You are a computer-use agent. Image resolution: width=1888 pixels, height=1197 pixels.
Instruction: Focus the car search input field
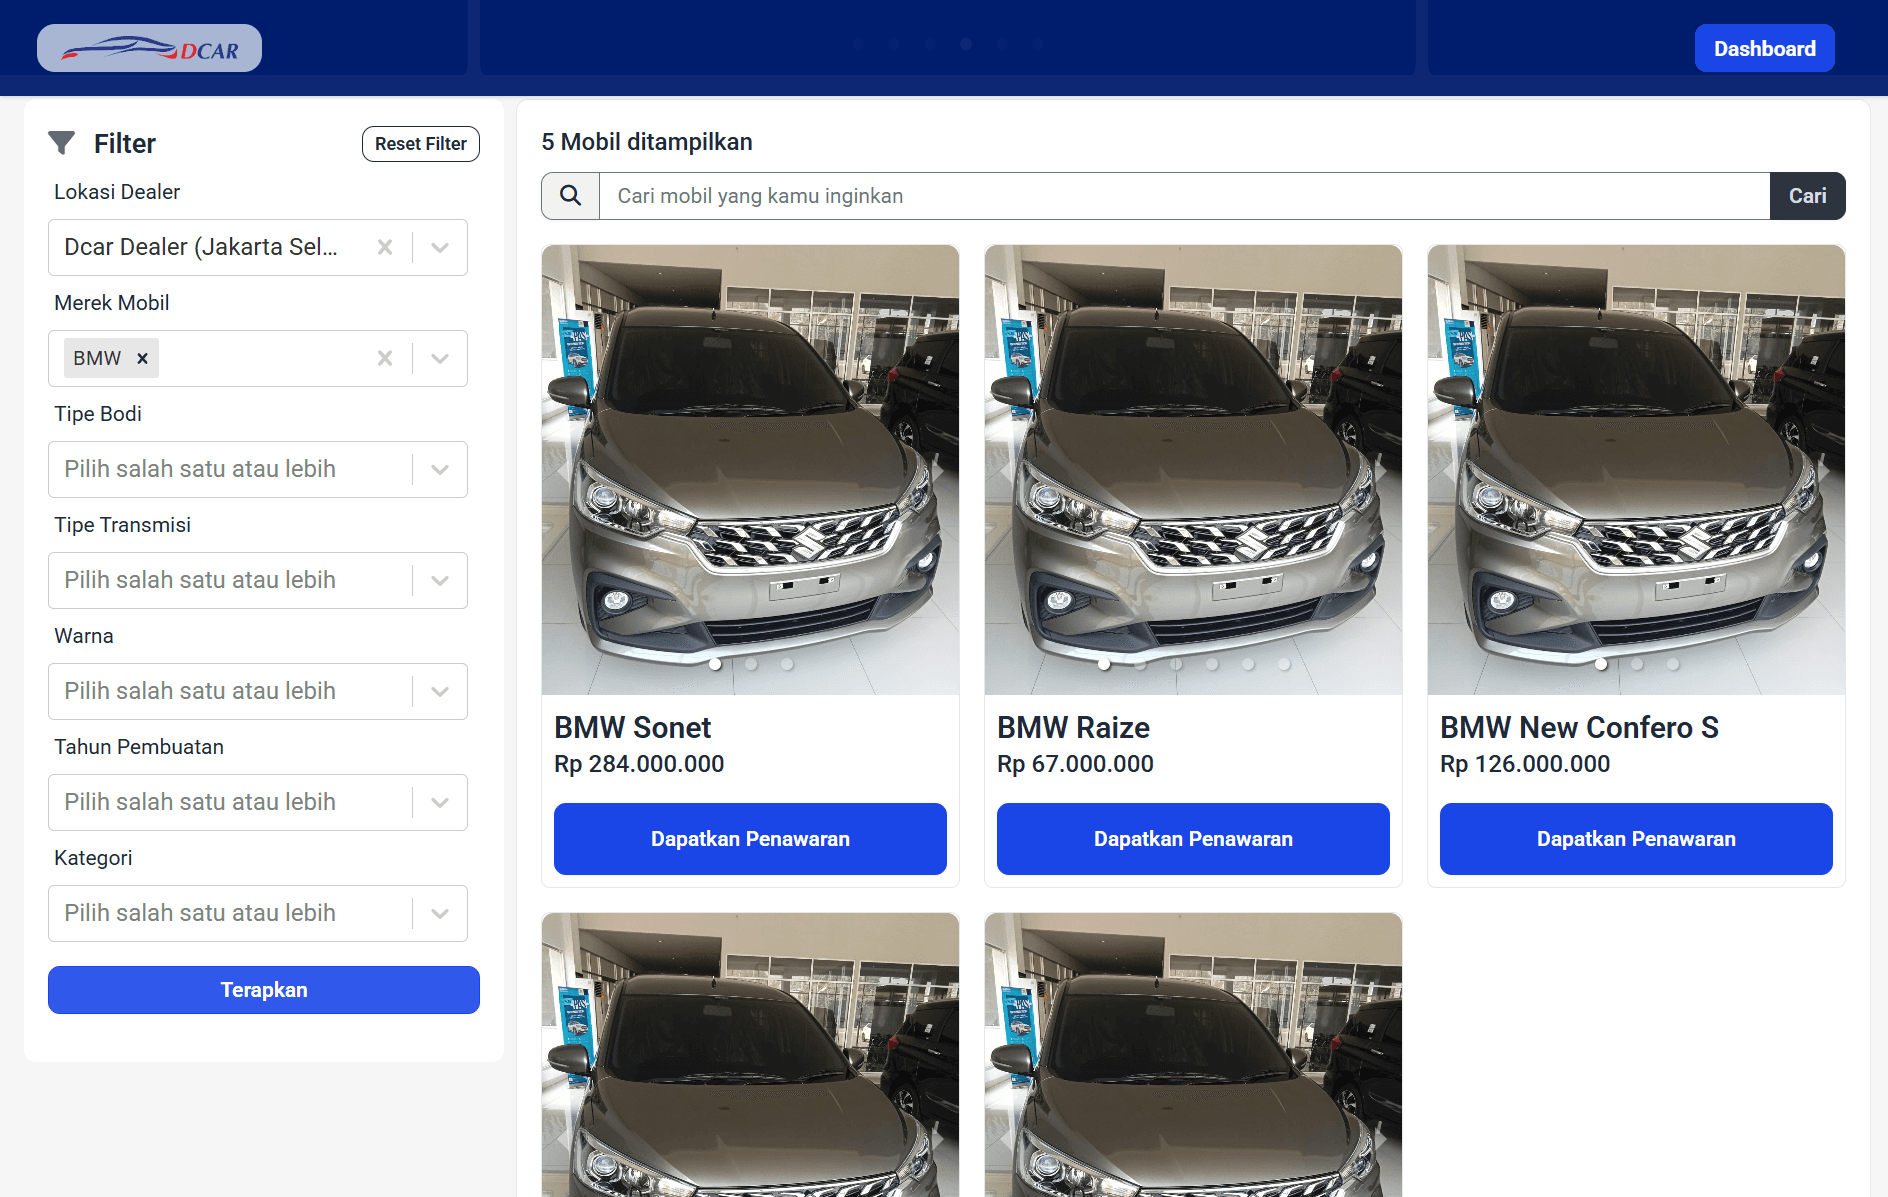point(1184,196)
